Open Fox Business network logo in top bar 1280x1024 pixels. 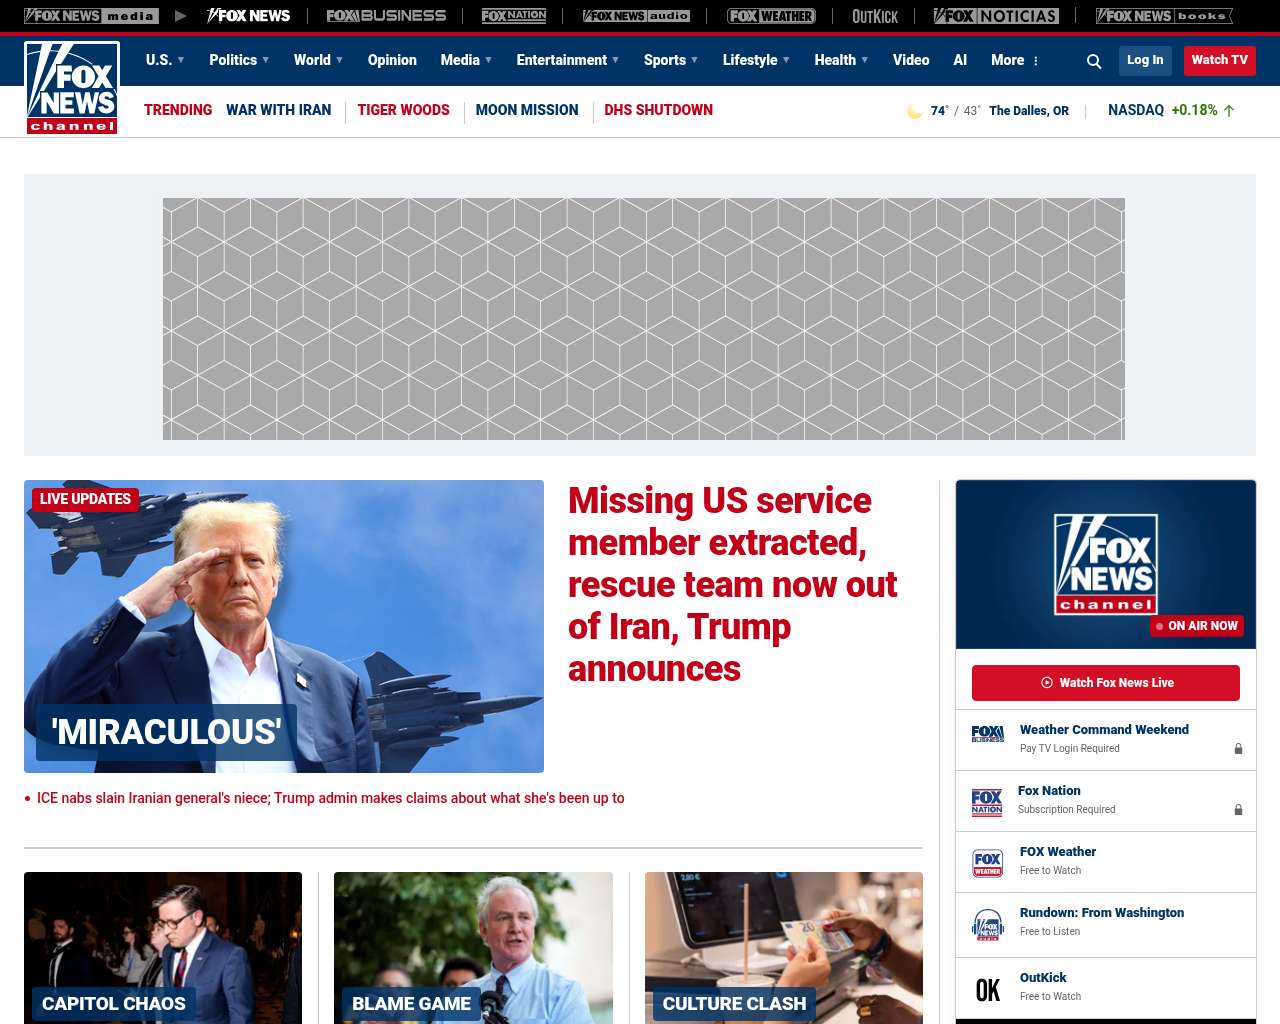point(386,16)
